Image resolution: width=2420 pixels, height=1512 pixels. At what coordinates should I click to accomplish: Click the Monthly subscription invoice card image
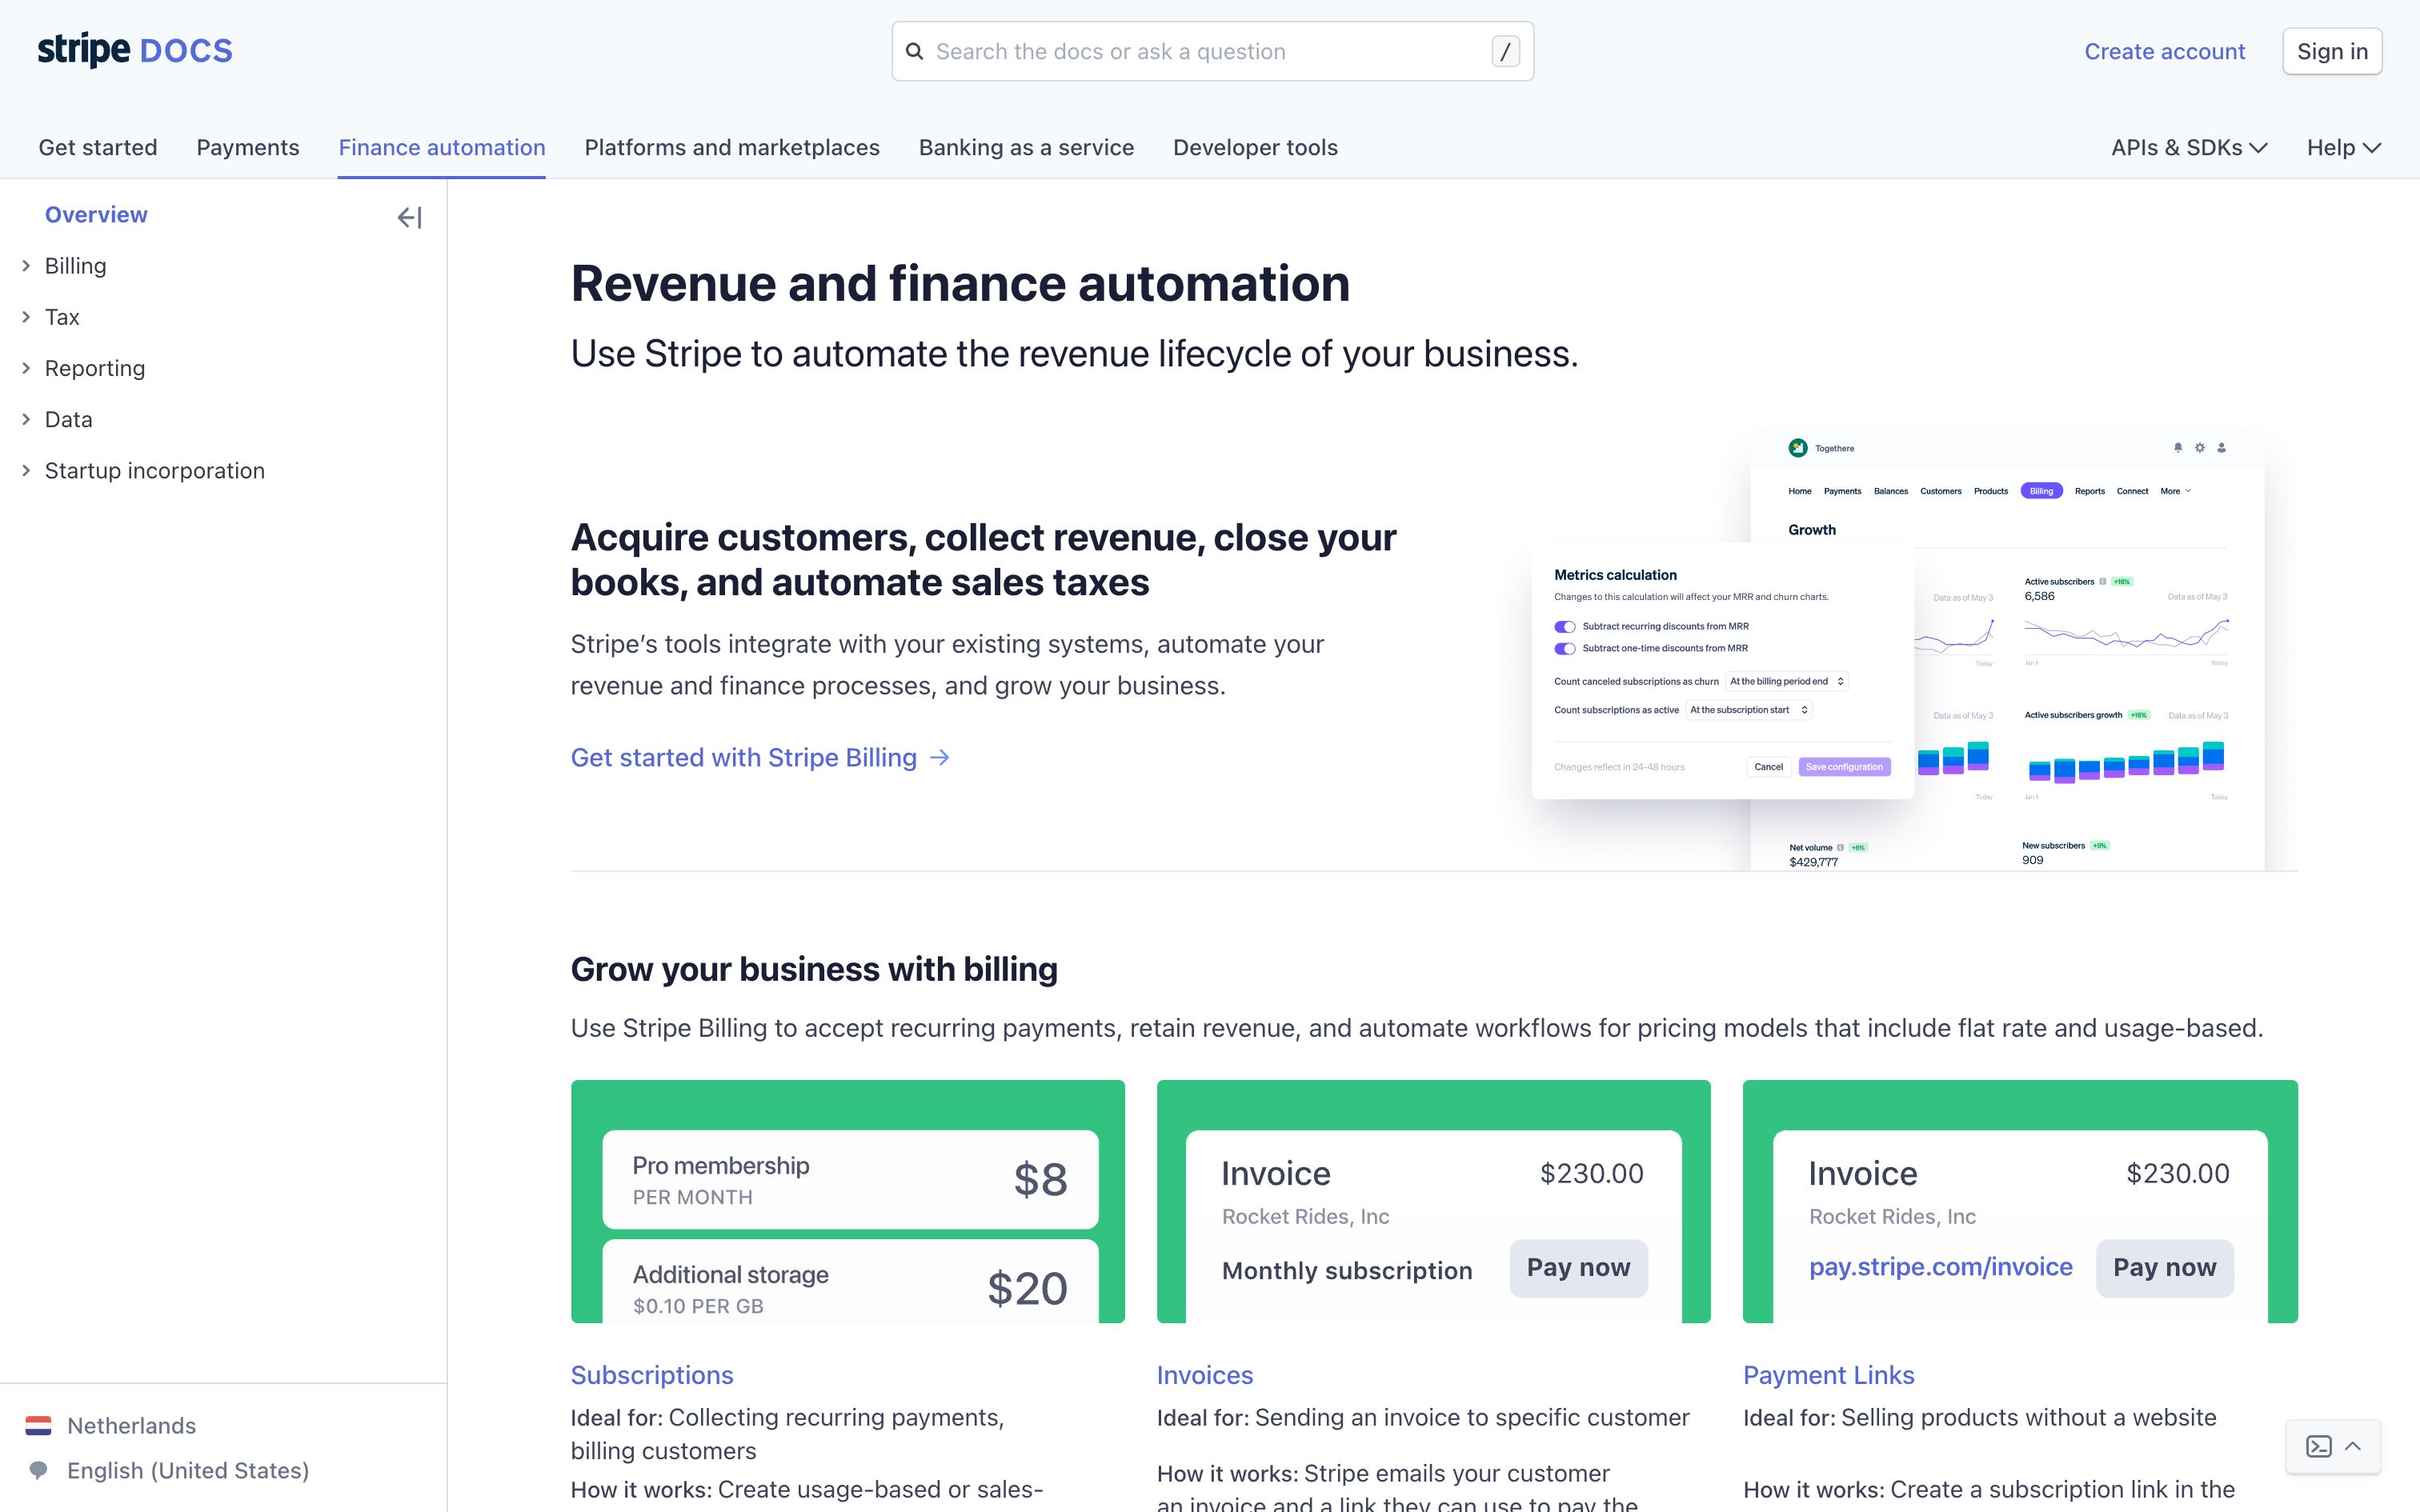1433,1201
